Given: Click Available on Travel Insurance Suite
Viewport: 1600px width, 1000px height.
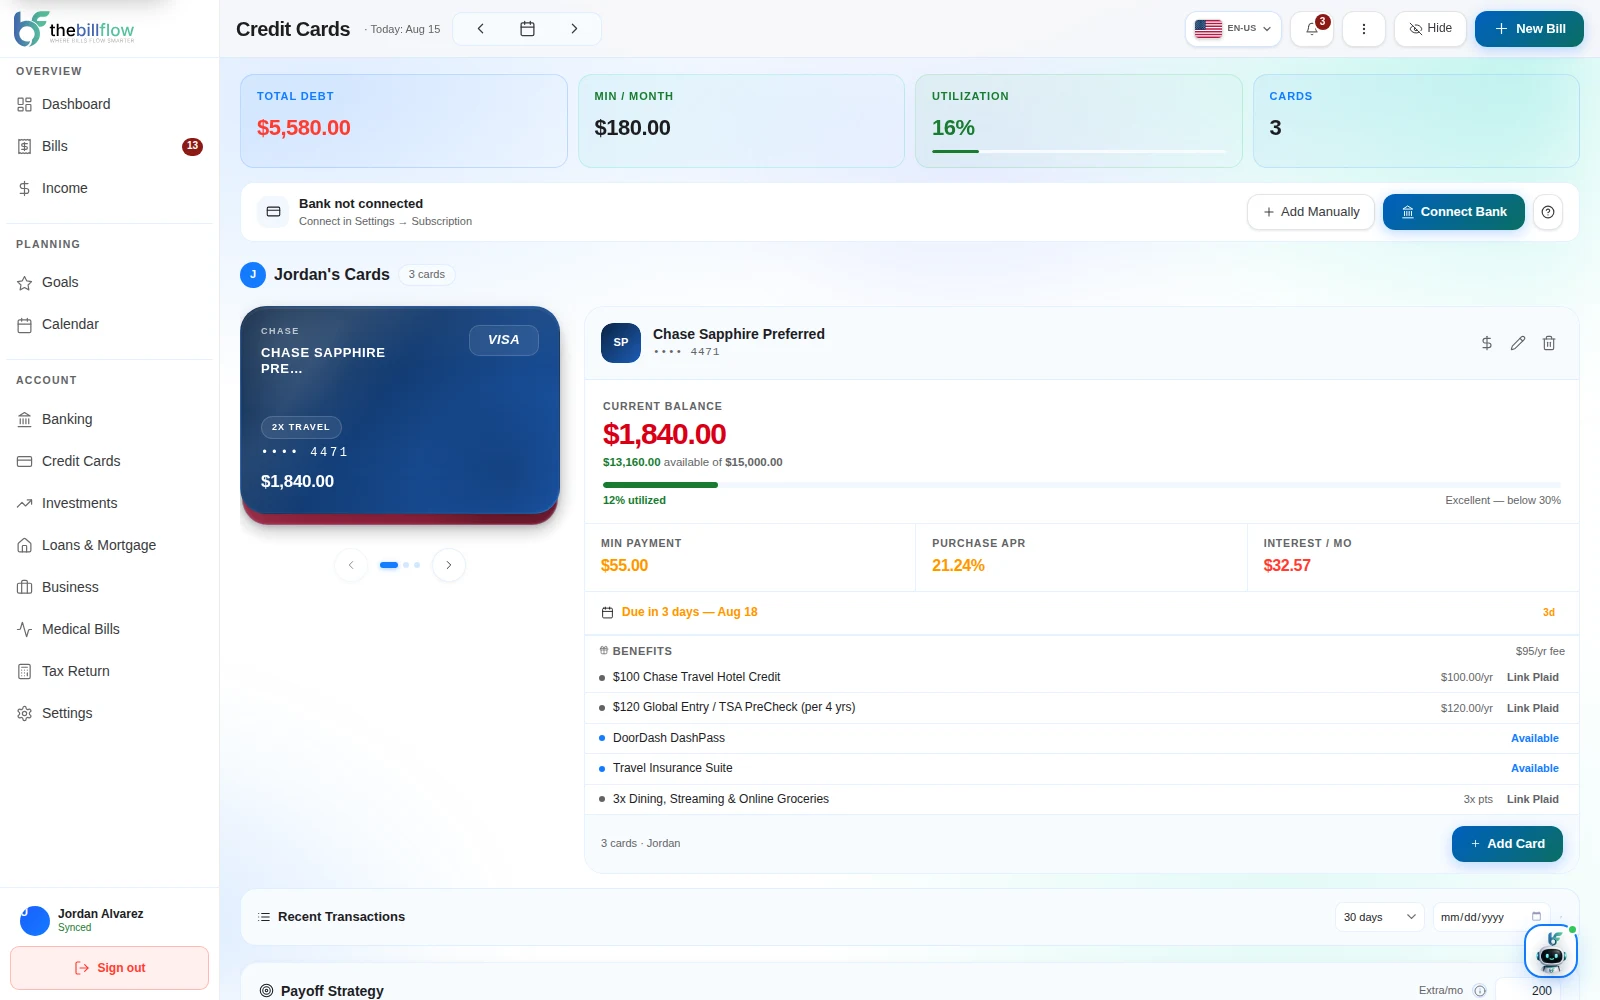Looking at the screenshot, I should 1535,768.
